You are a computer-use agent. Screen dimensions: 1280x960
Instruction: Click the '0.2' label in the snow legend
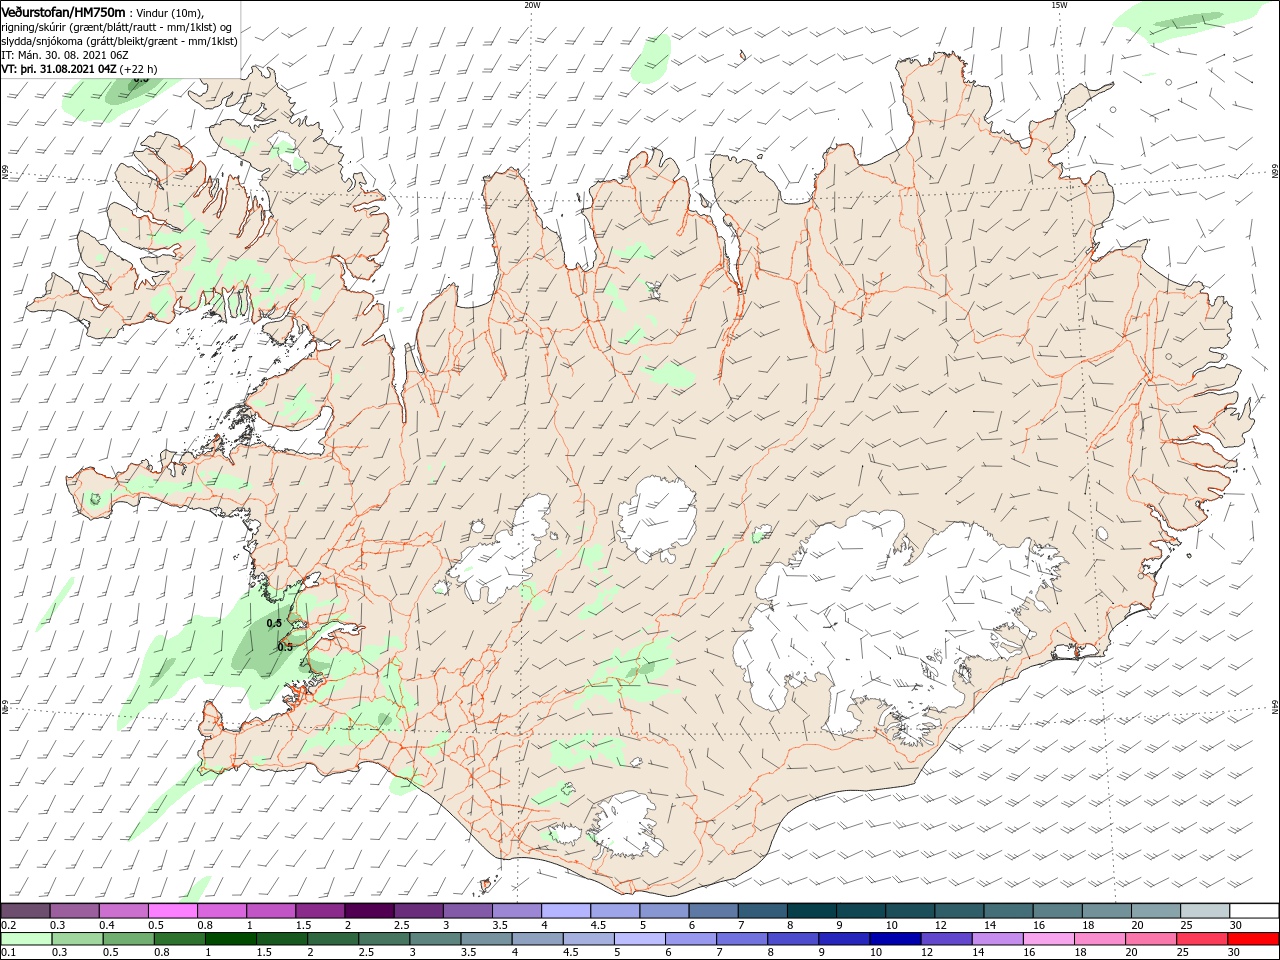point(8,925)
